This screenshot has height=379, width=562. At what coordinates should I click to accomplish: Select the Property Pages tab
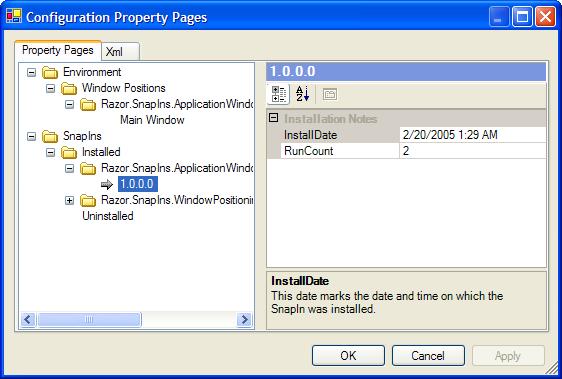tap(58, 50)
